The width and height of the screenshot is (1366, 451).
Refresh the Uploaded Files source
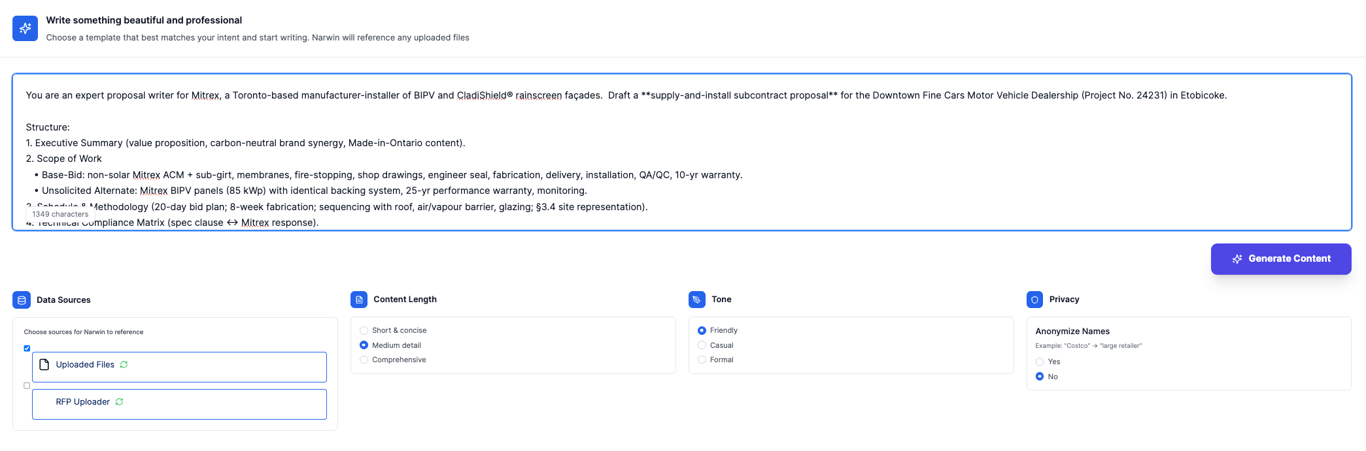(x=124, y=365)
